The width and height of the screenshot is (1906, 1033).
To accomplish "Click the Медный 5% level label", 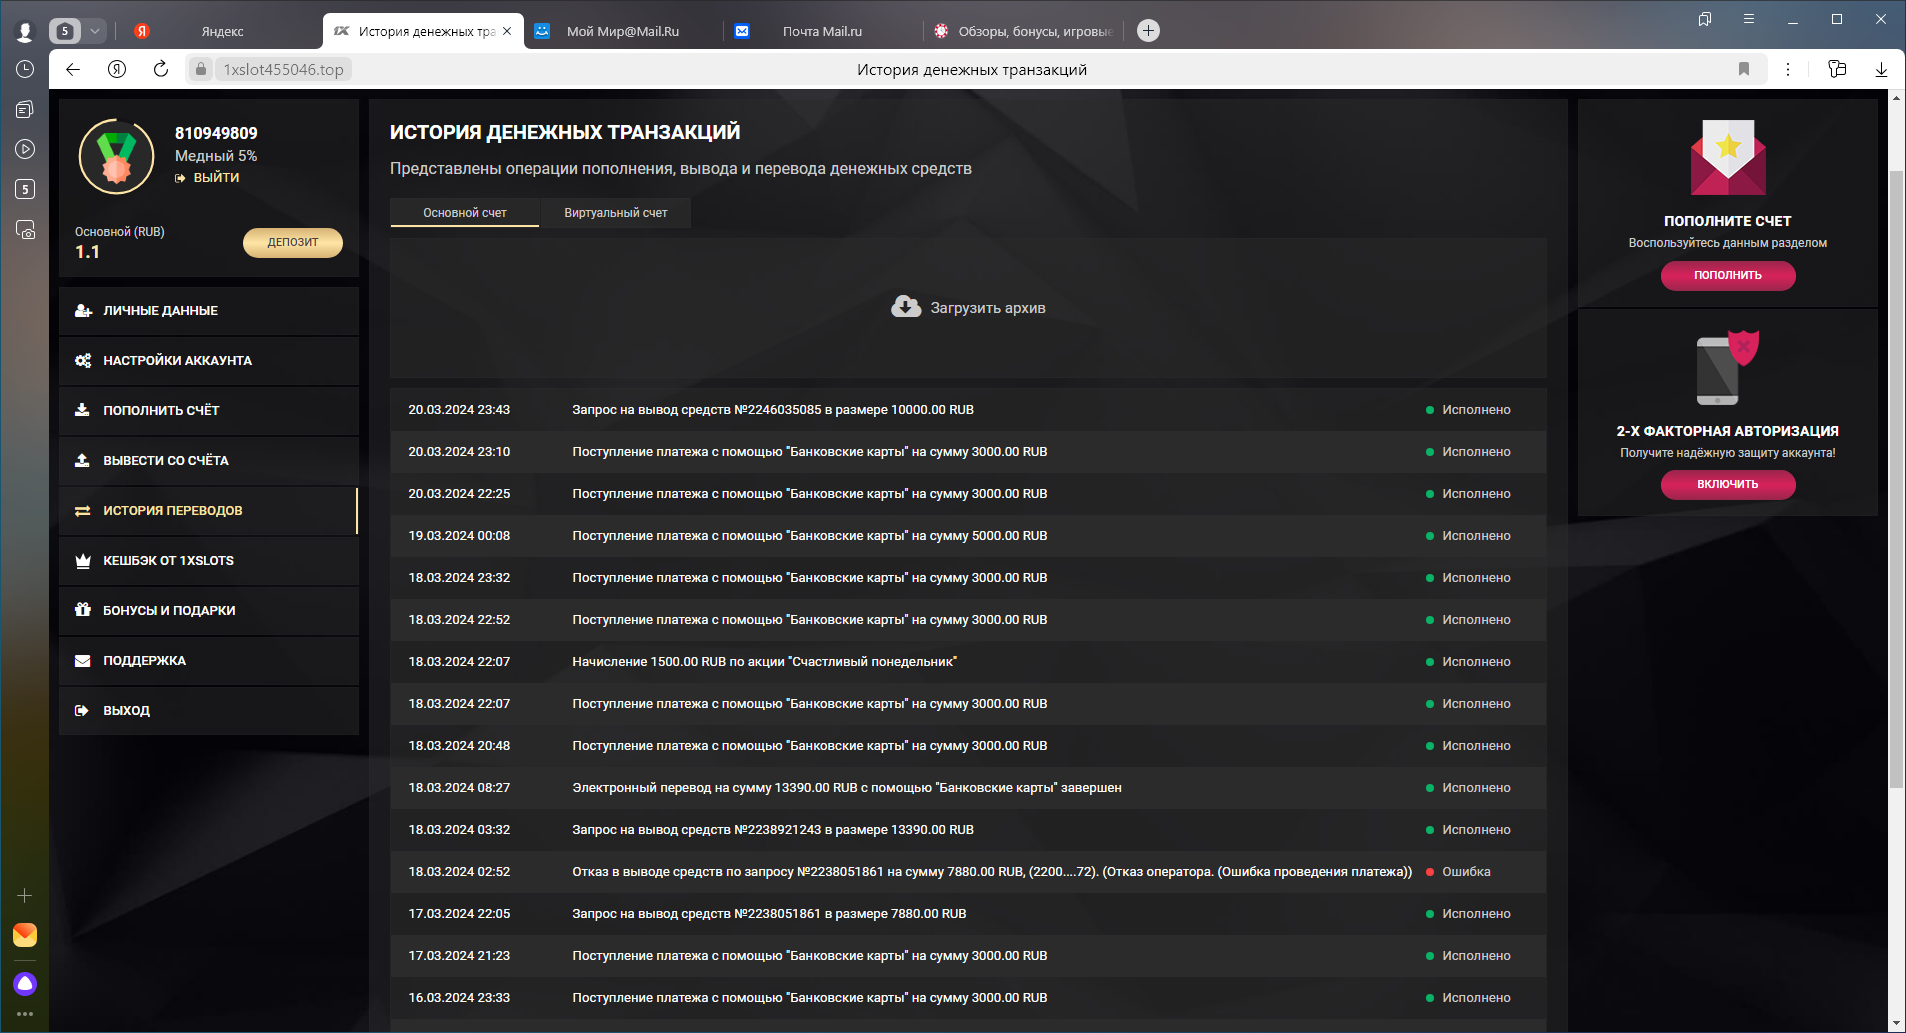I will (x=216, y=156).
